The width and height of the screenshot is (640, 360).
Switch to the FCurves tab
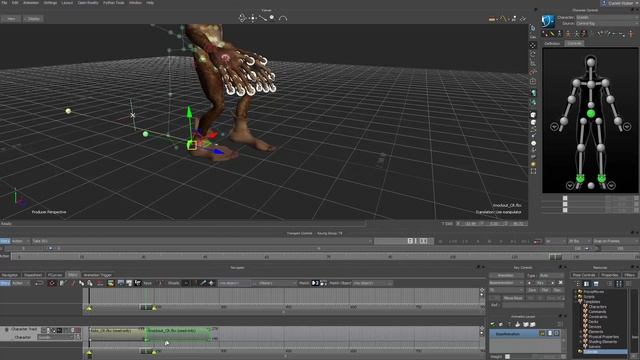55,275
